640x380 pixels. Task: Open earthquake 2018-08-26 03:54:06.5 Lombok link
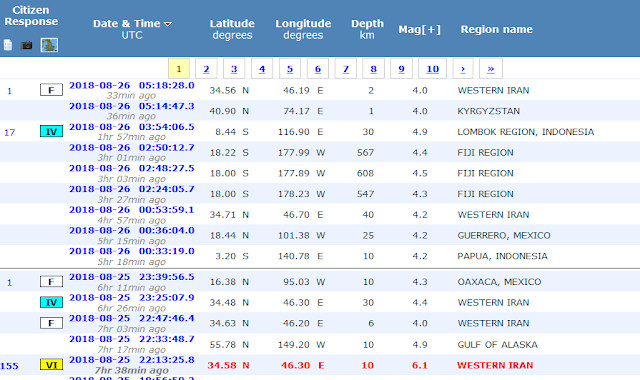pyautogui.click(x=131, y=127)
